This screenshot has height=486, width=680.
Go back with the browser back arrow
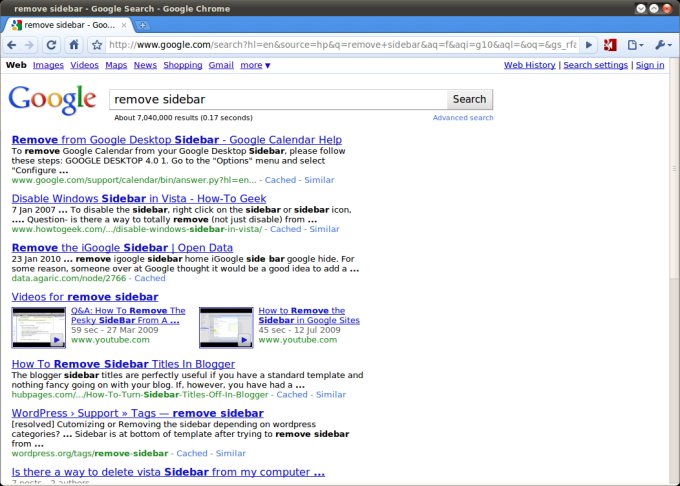point(12,45)
